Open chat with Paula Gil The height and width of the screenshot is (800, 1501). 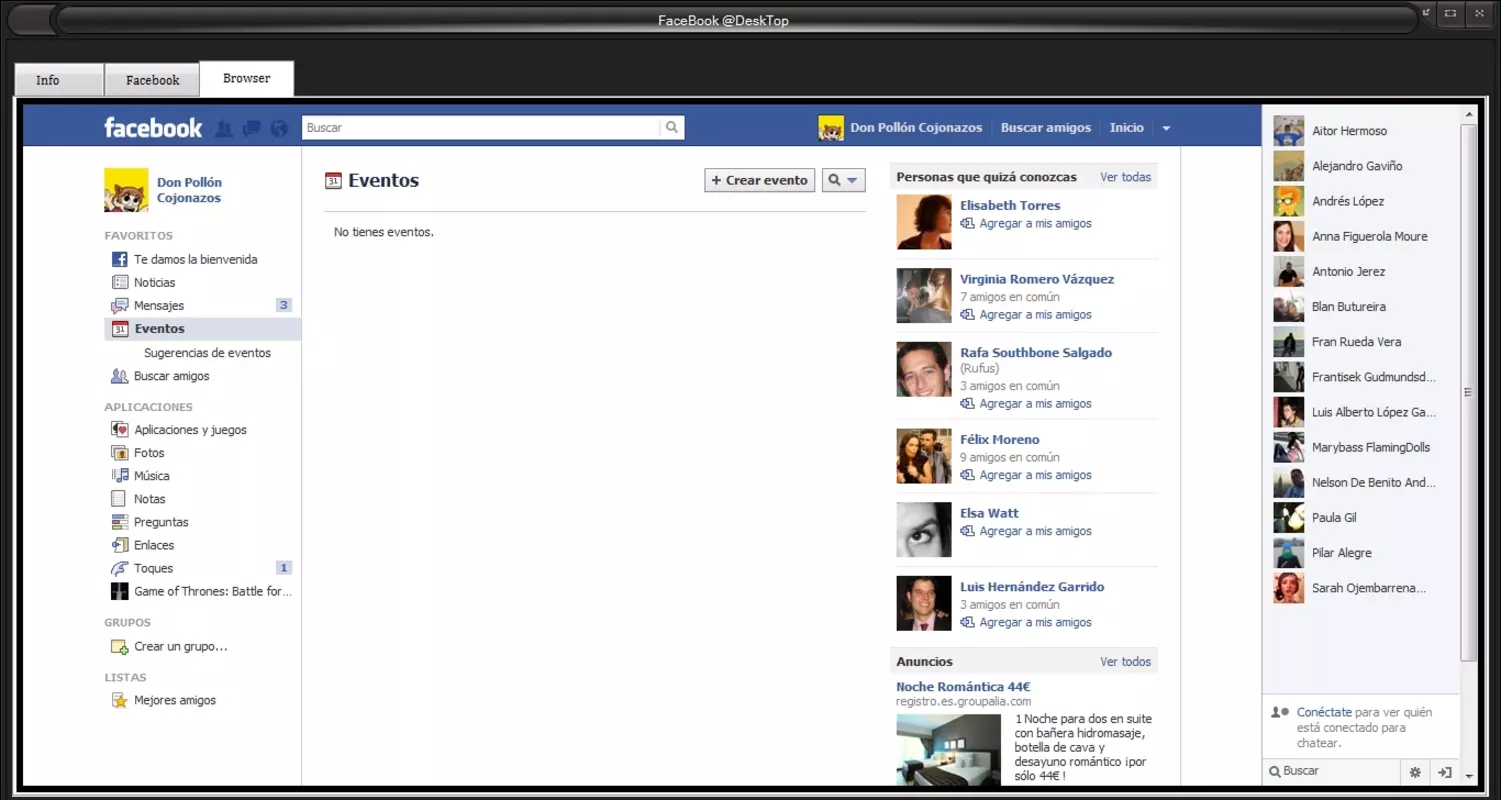(1360, 518)
